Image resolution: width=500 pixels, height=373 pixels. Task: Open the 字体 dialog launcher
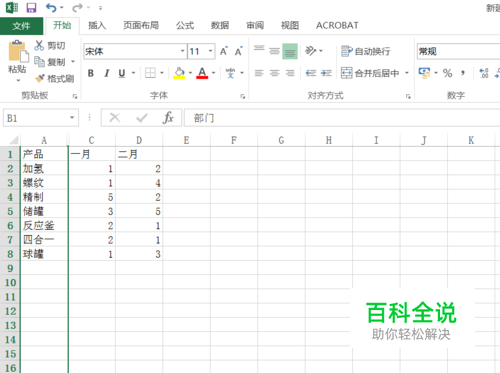click(243, 96)
